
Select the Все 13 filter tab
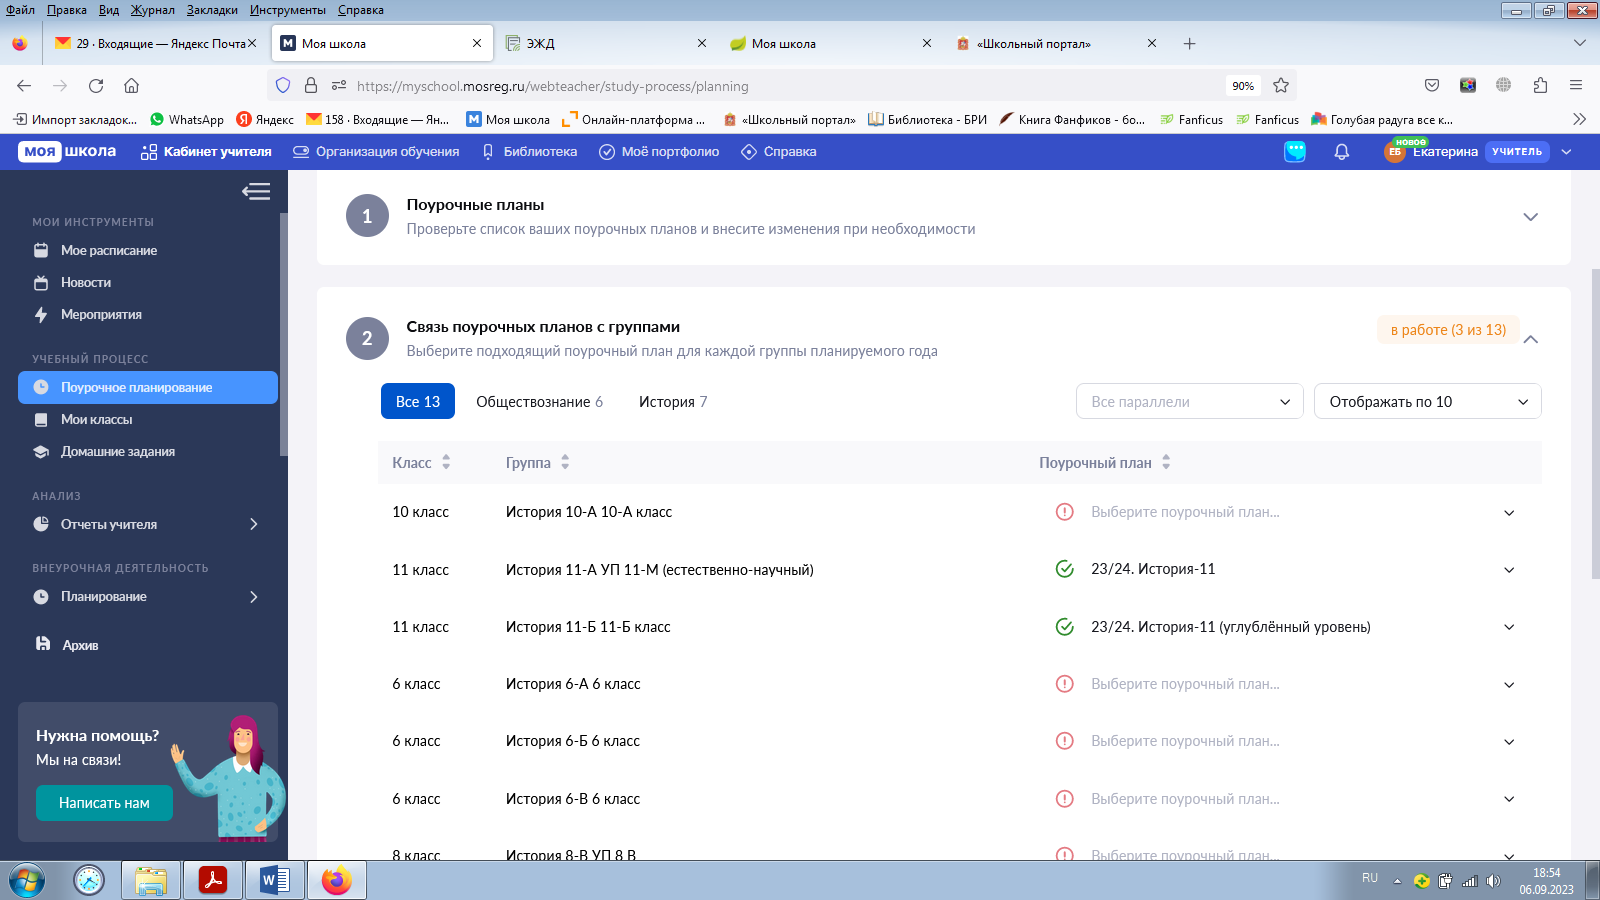pos(418,401)
